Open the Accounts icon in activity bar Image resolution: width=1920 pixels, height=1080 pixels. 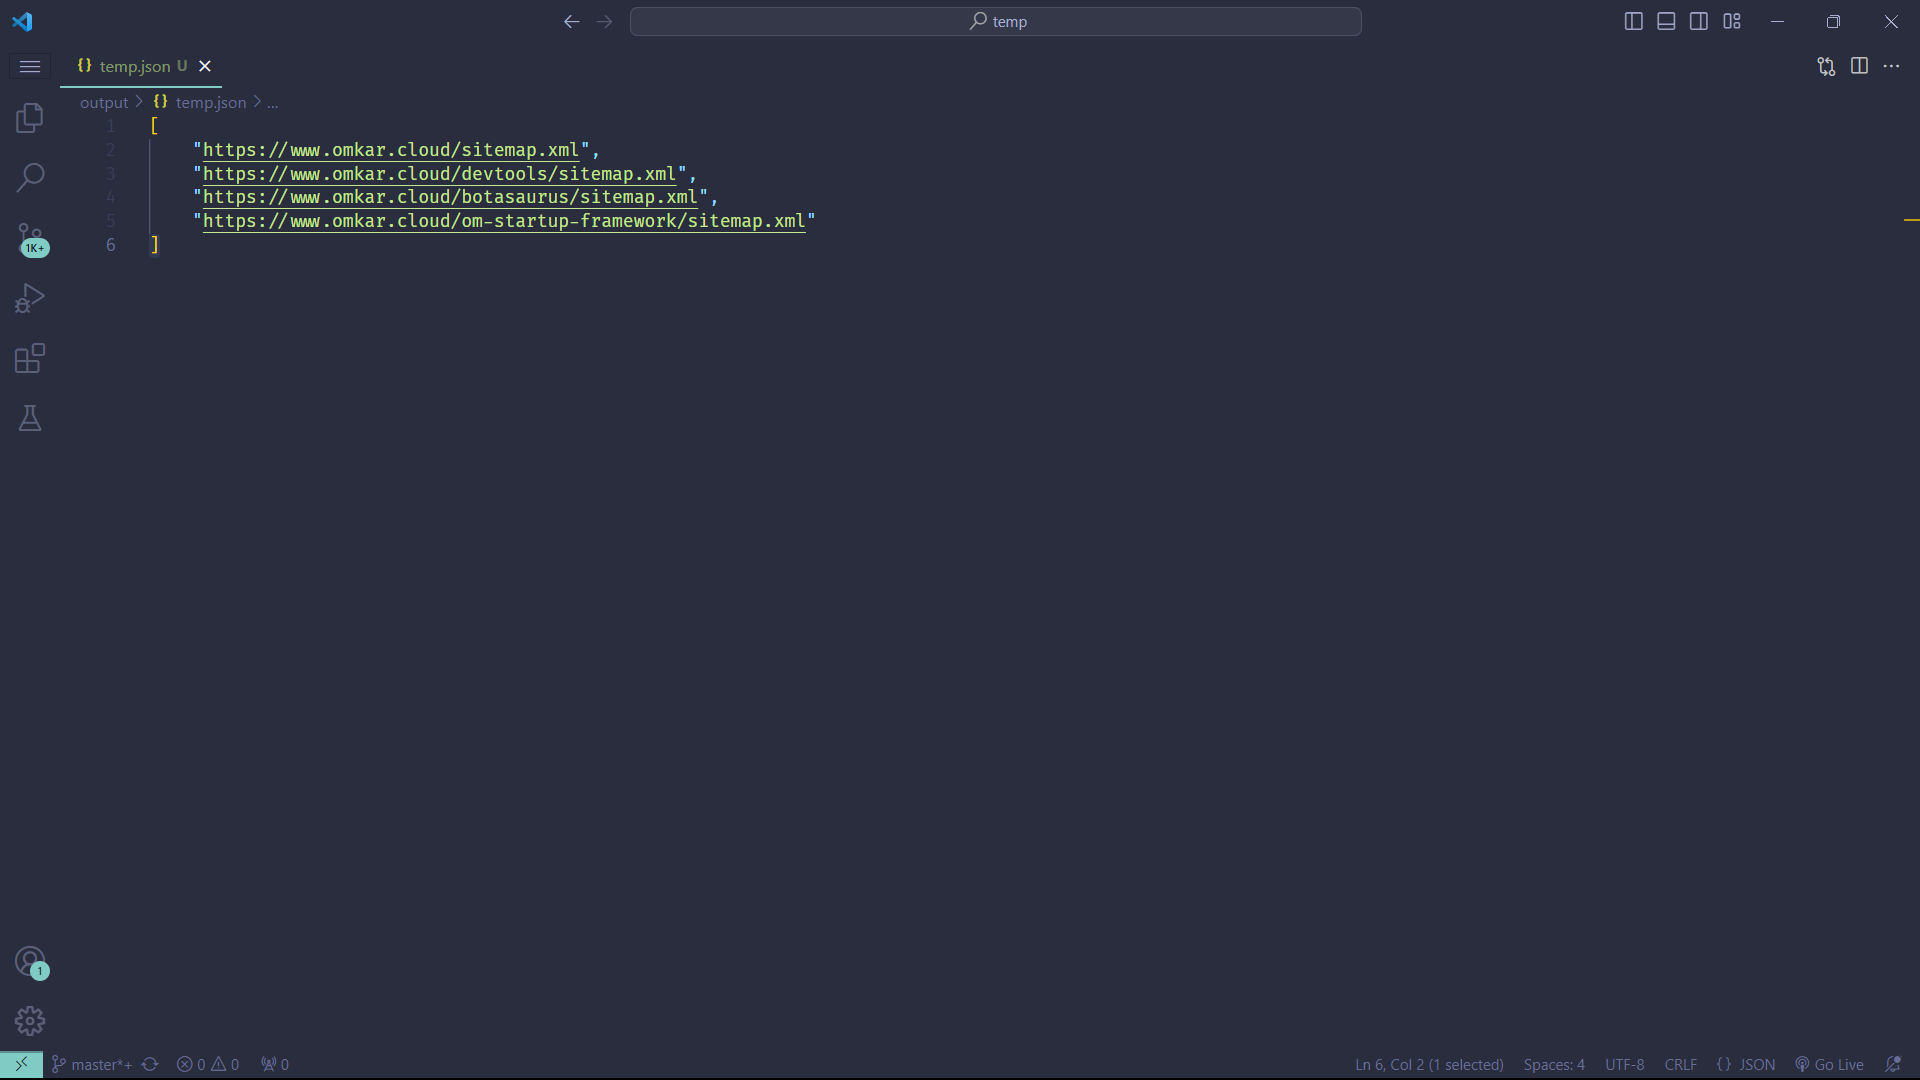[x=30, y=961]
